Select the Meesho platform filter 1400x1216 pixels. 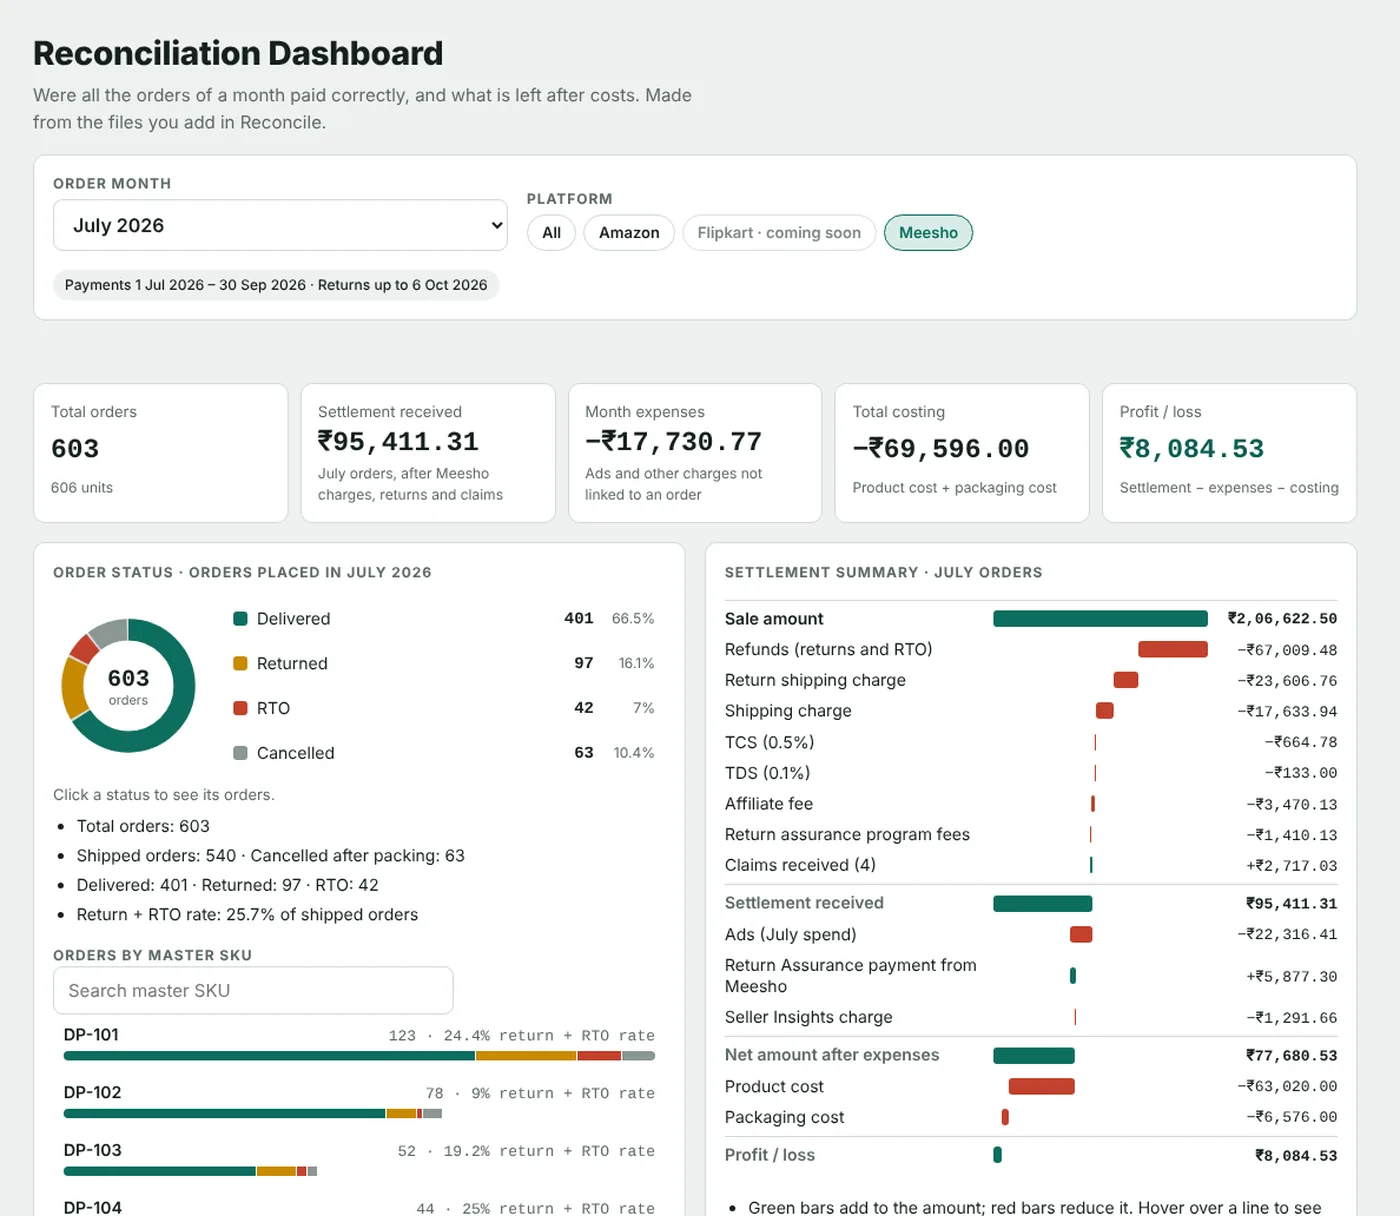click(x=928, y=233)
